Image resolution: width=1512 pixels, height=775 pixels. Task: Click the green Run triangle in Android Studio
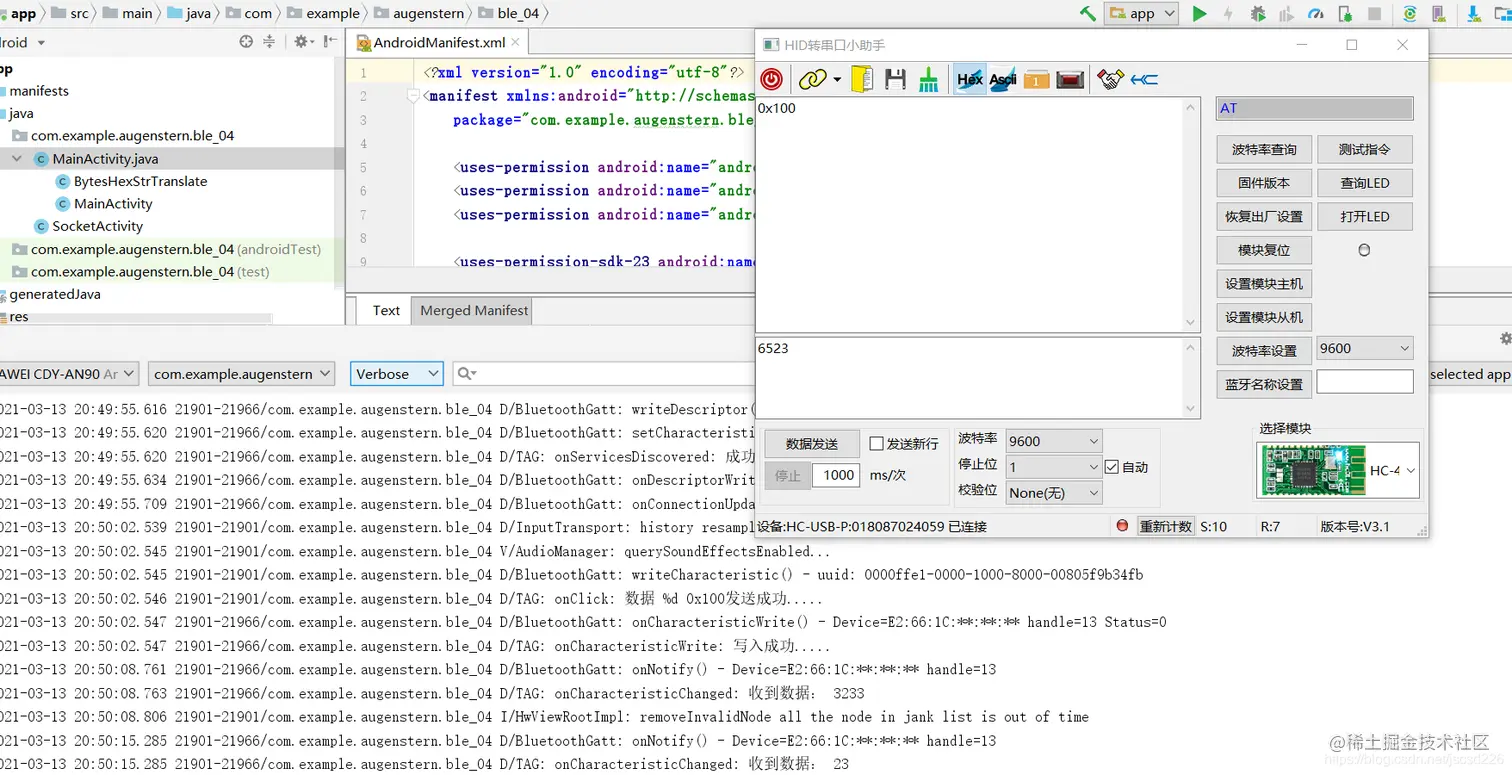point(1199,13)
